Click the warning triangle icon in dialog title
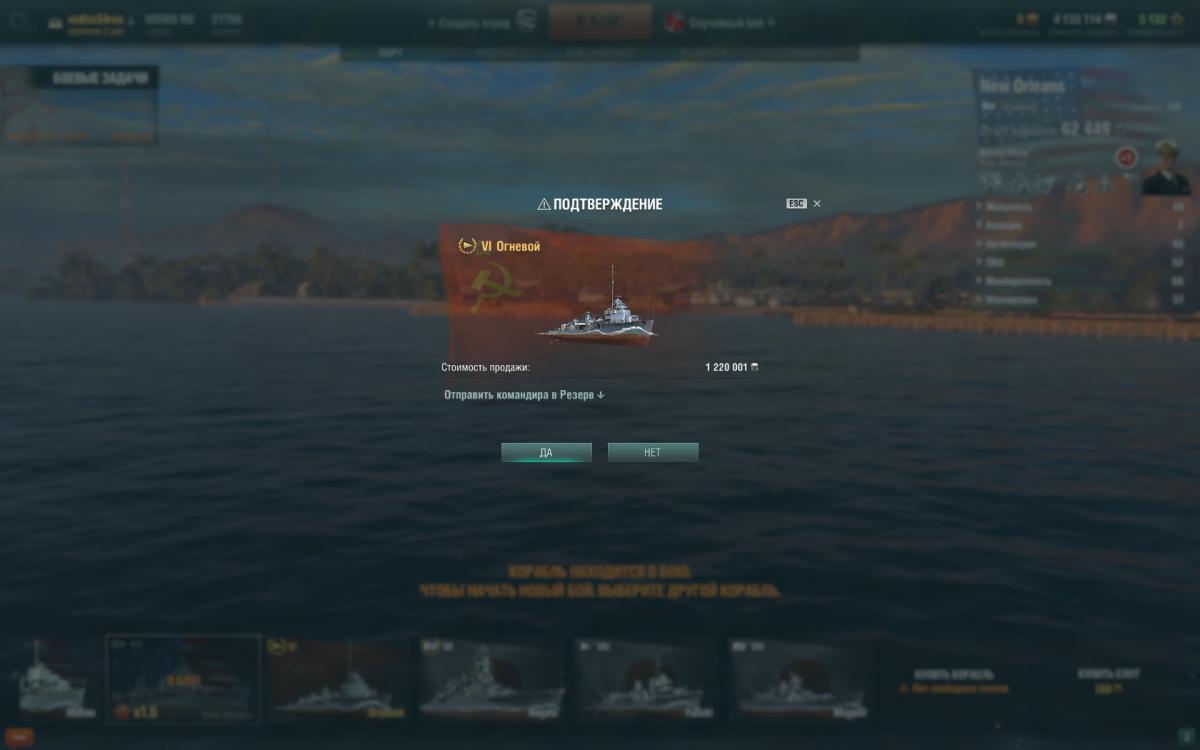The height and width of the screenshot is (750, 1200). point(544,204)
